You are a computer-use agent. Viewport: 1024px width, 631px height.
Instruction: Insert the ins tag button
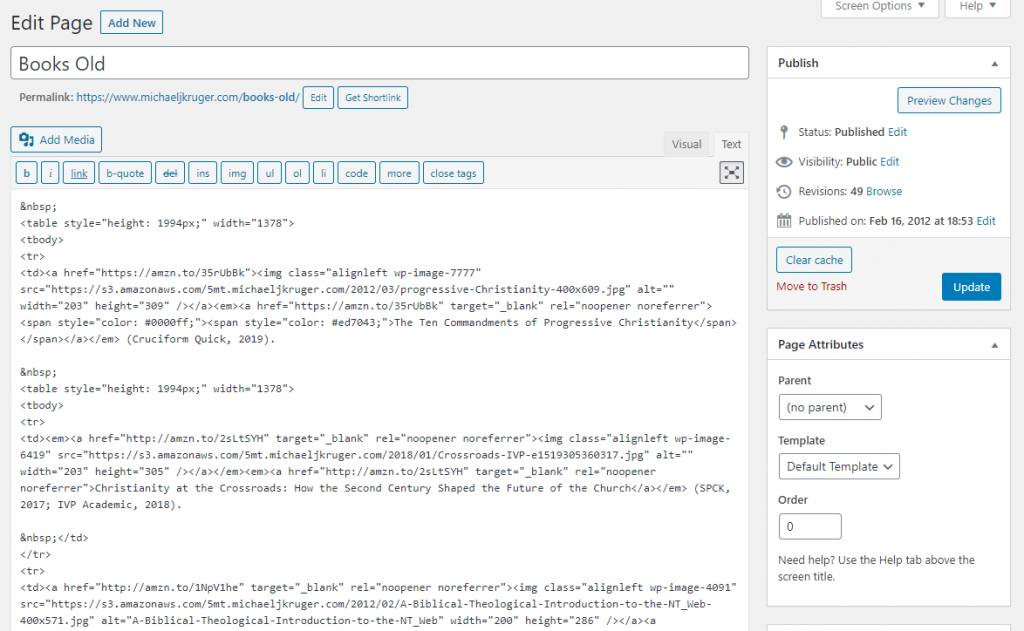(x=203, y=173)
